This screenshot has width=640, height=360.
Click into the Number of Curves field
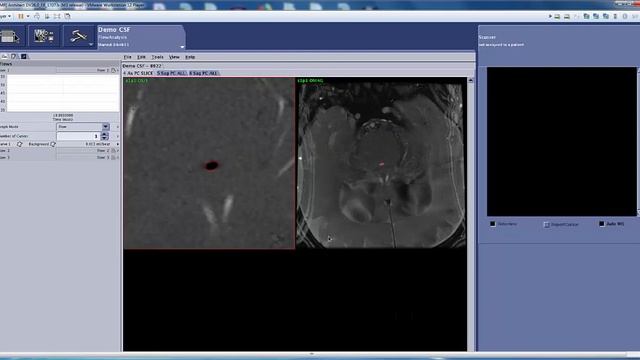click(x=78, y=136)
